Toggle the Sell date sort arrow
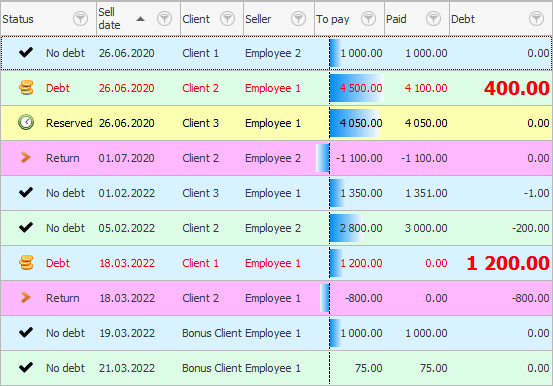553x386 pixels. pyautogui.click(x=140, y=19)
